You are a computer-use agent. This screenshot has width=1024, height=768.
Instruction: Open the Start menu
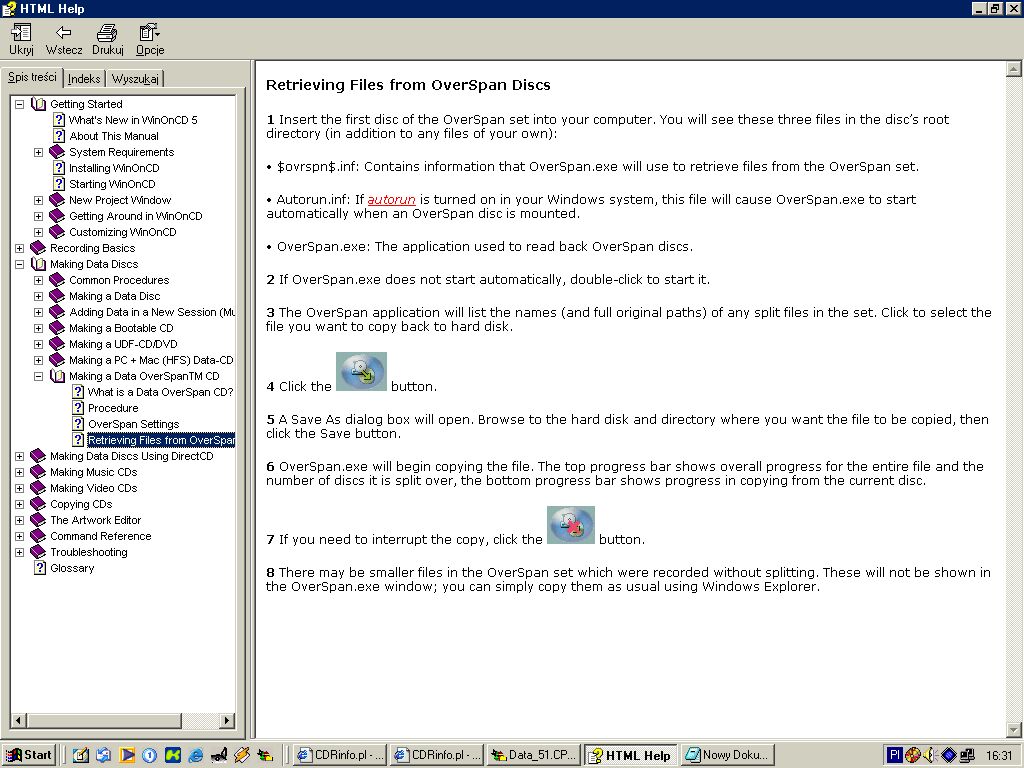point(28,755)
